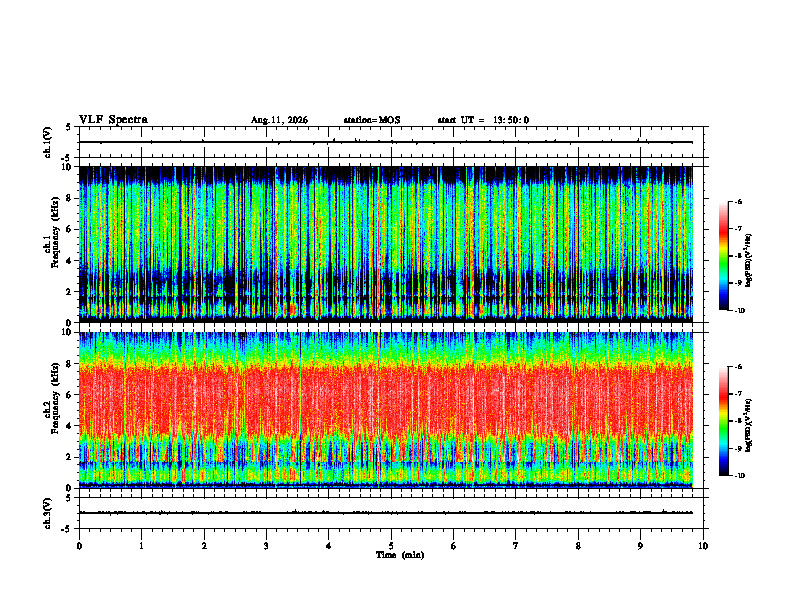Select the 0 tick on the time axis

pos(79,546)
